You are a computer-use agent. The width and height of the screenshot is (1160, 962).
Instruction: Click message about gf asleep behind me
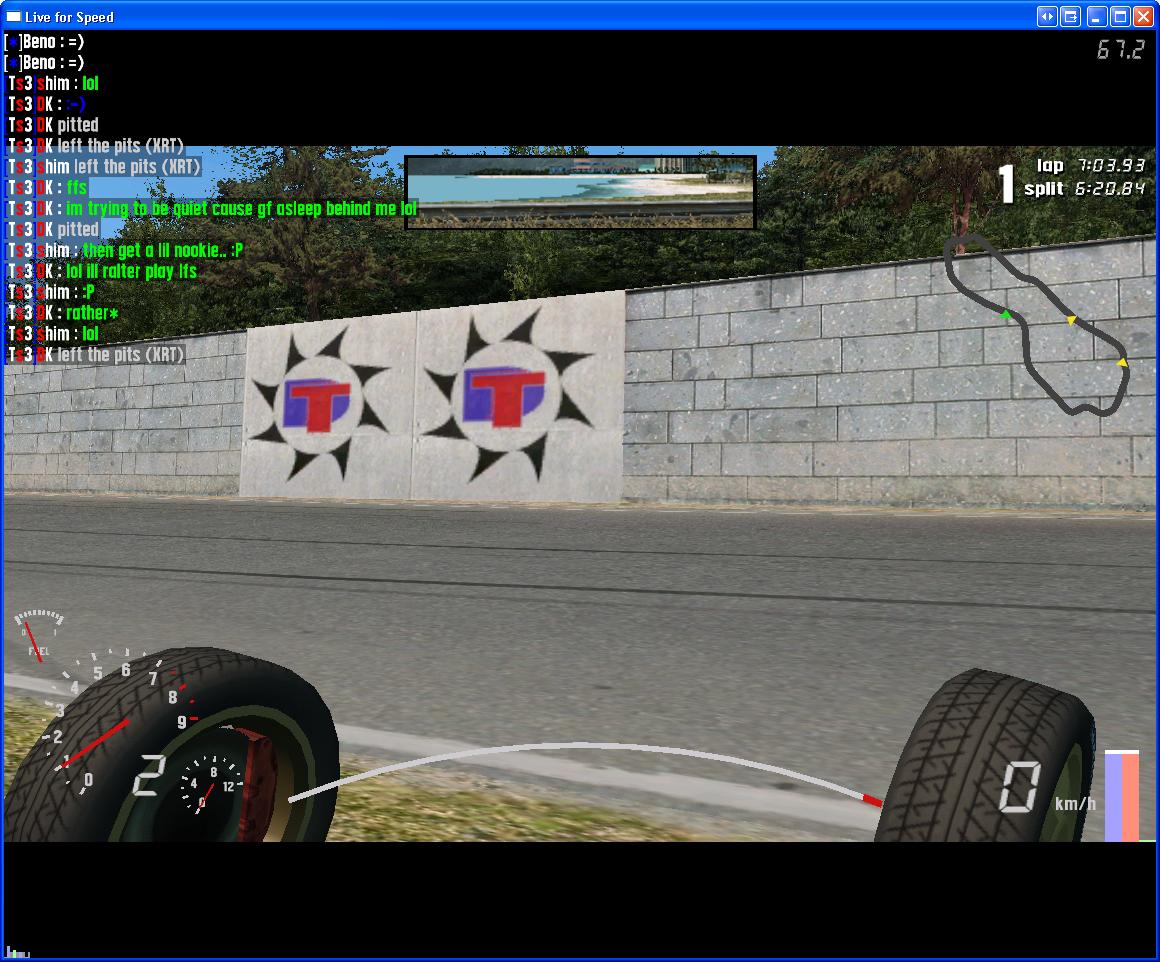tap(212, 209)
